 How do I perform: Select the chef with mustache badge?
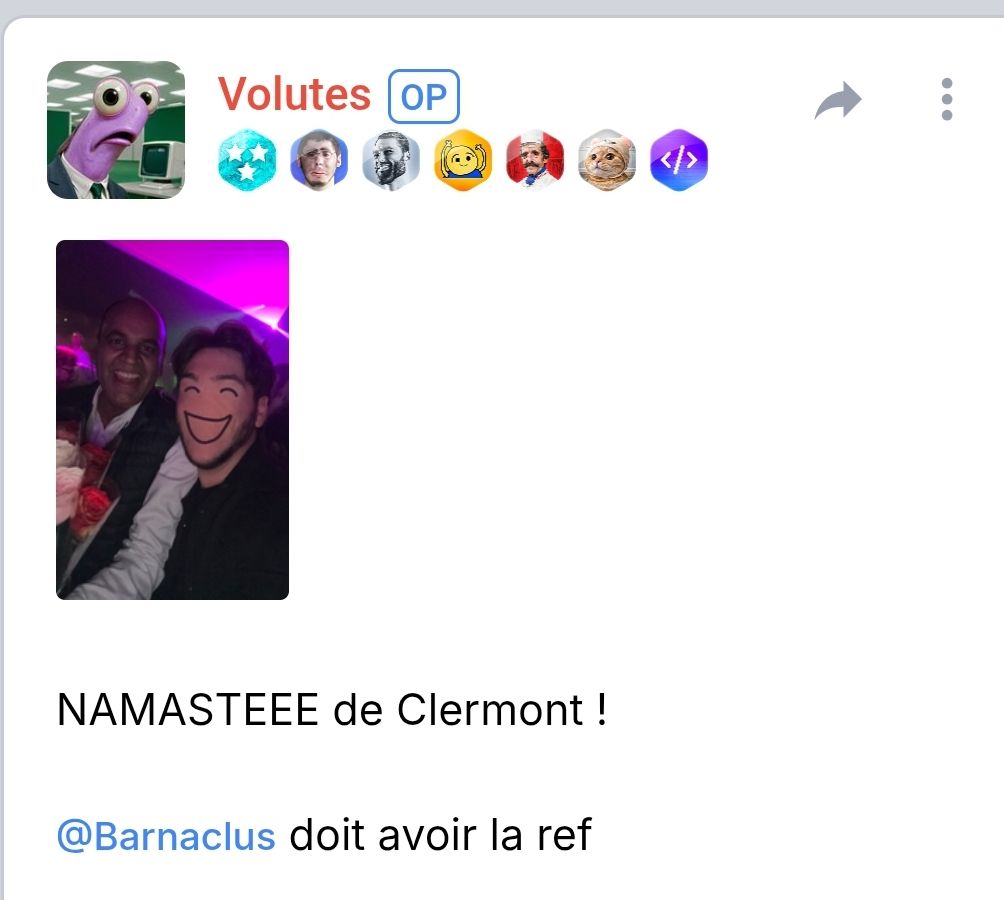point(535,160)
